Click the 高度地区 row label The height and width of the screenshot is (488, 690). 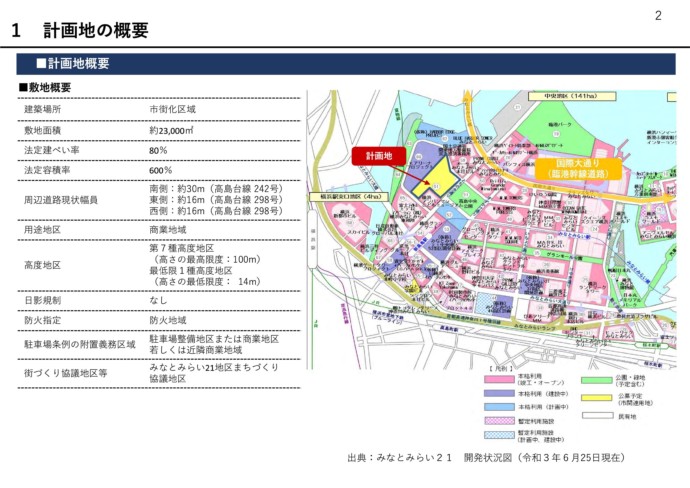coord(43,265)
